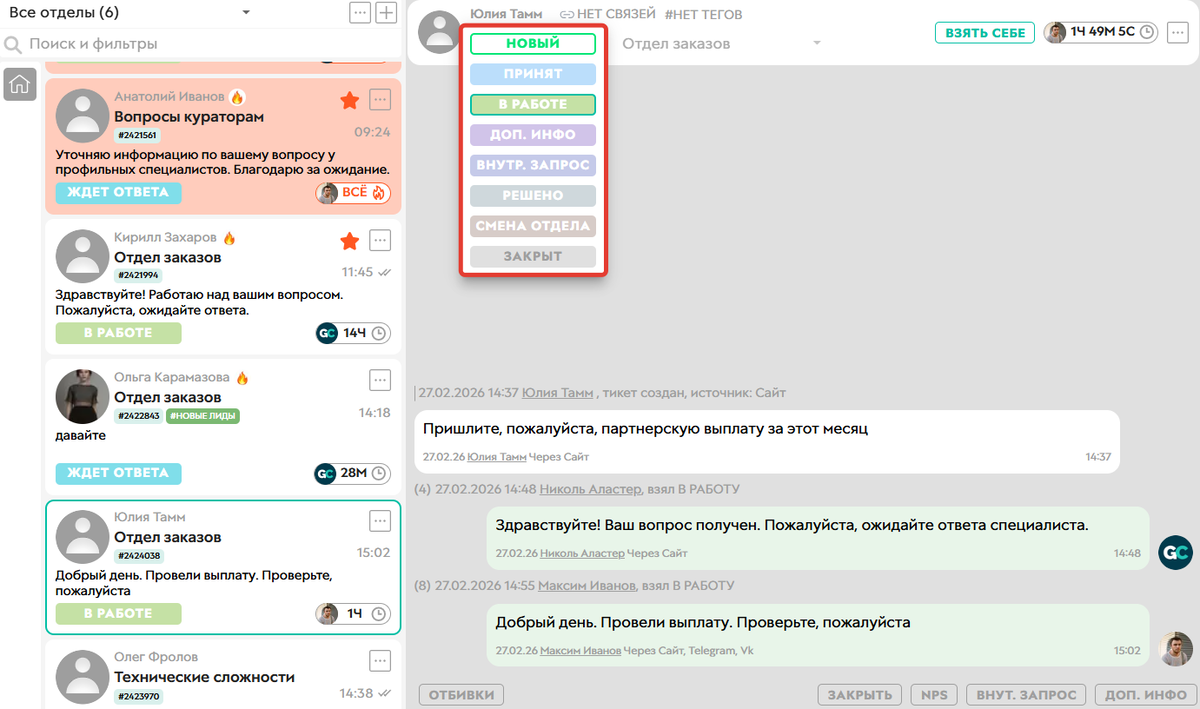Open options menu on Олег Фролов card
Viewport: 1200px width, 709px height.
pyautogui.click(x=380, y=660)
